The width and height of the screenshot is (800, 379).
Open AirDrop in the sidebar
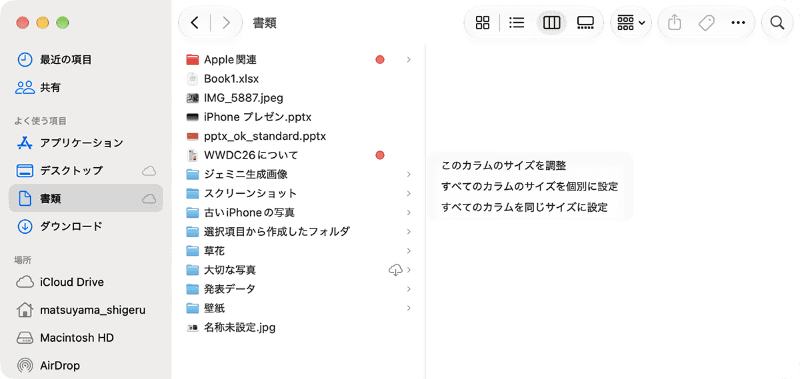point(86,365)
